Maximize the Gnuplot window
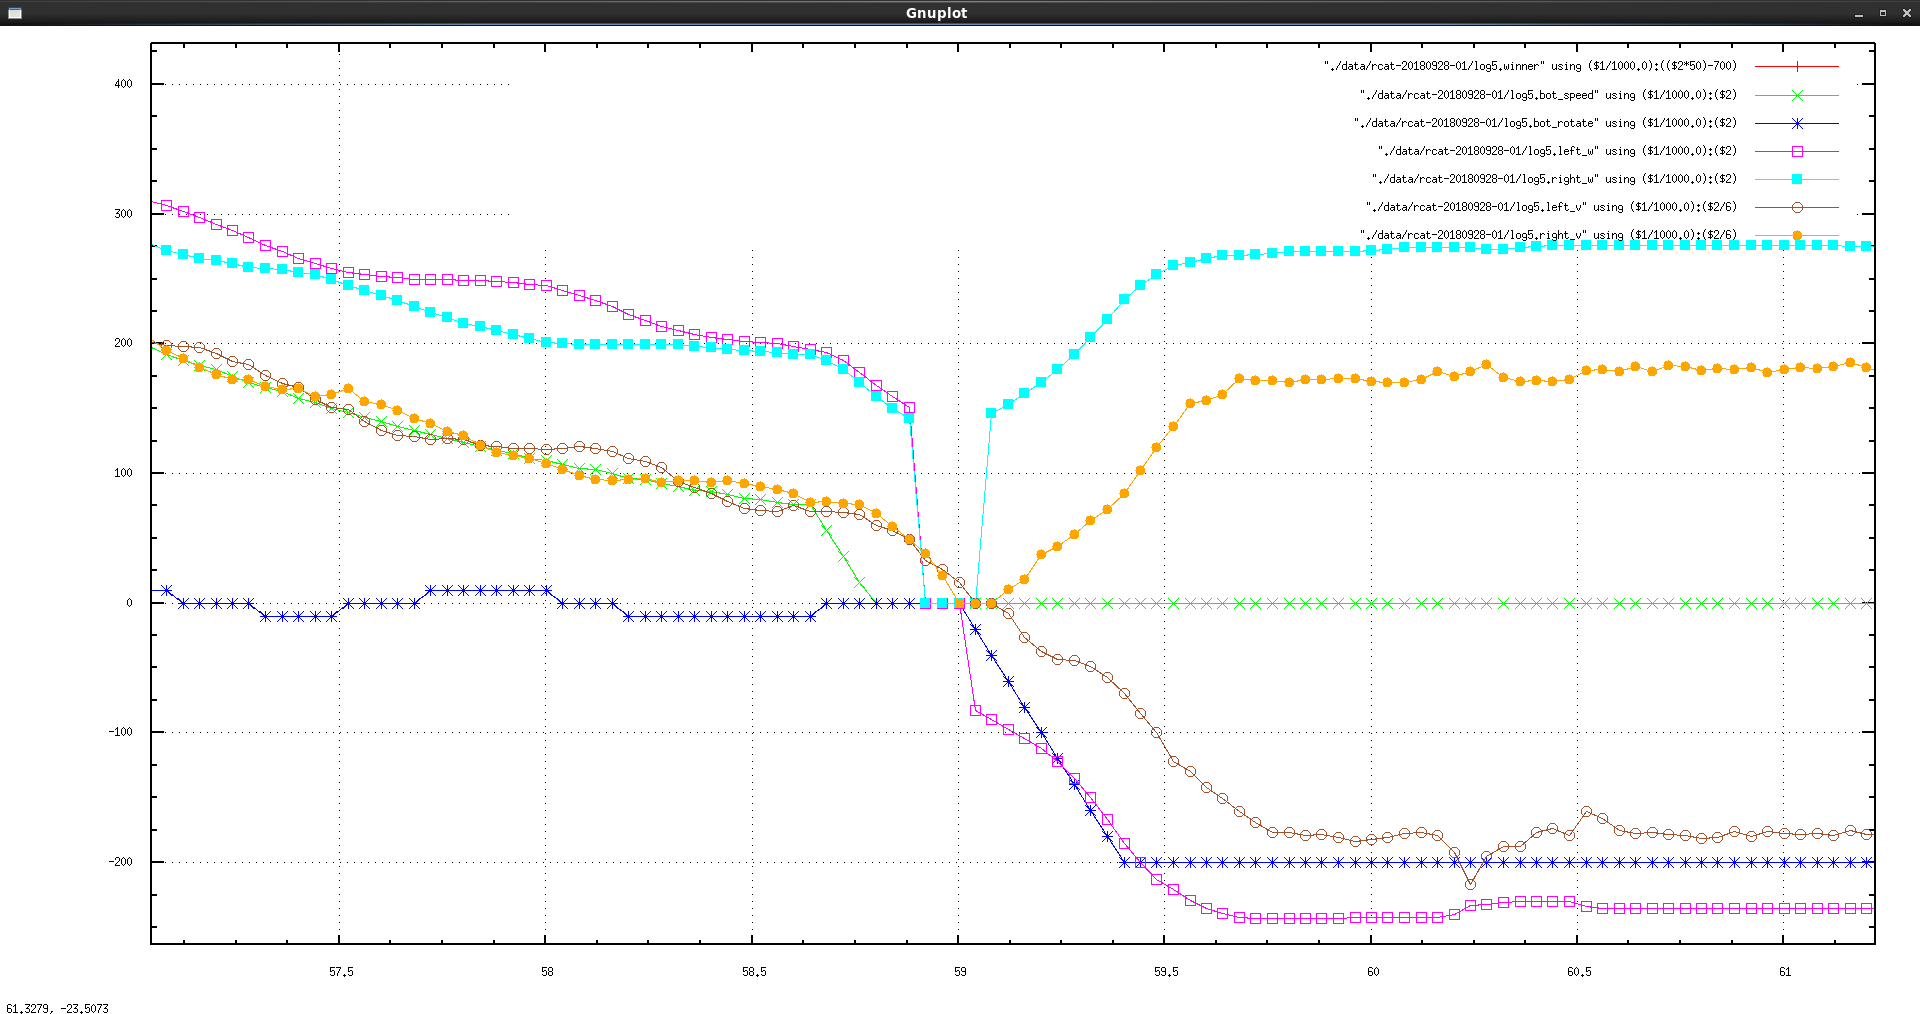Image resolution: width=1920 pixels, height=1014 pixels. coord(1882,13)
